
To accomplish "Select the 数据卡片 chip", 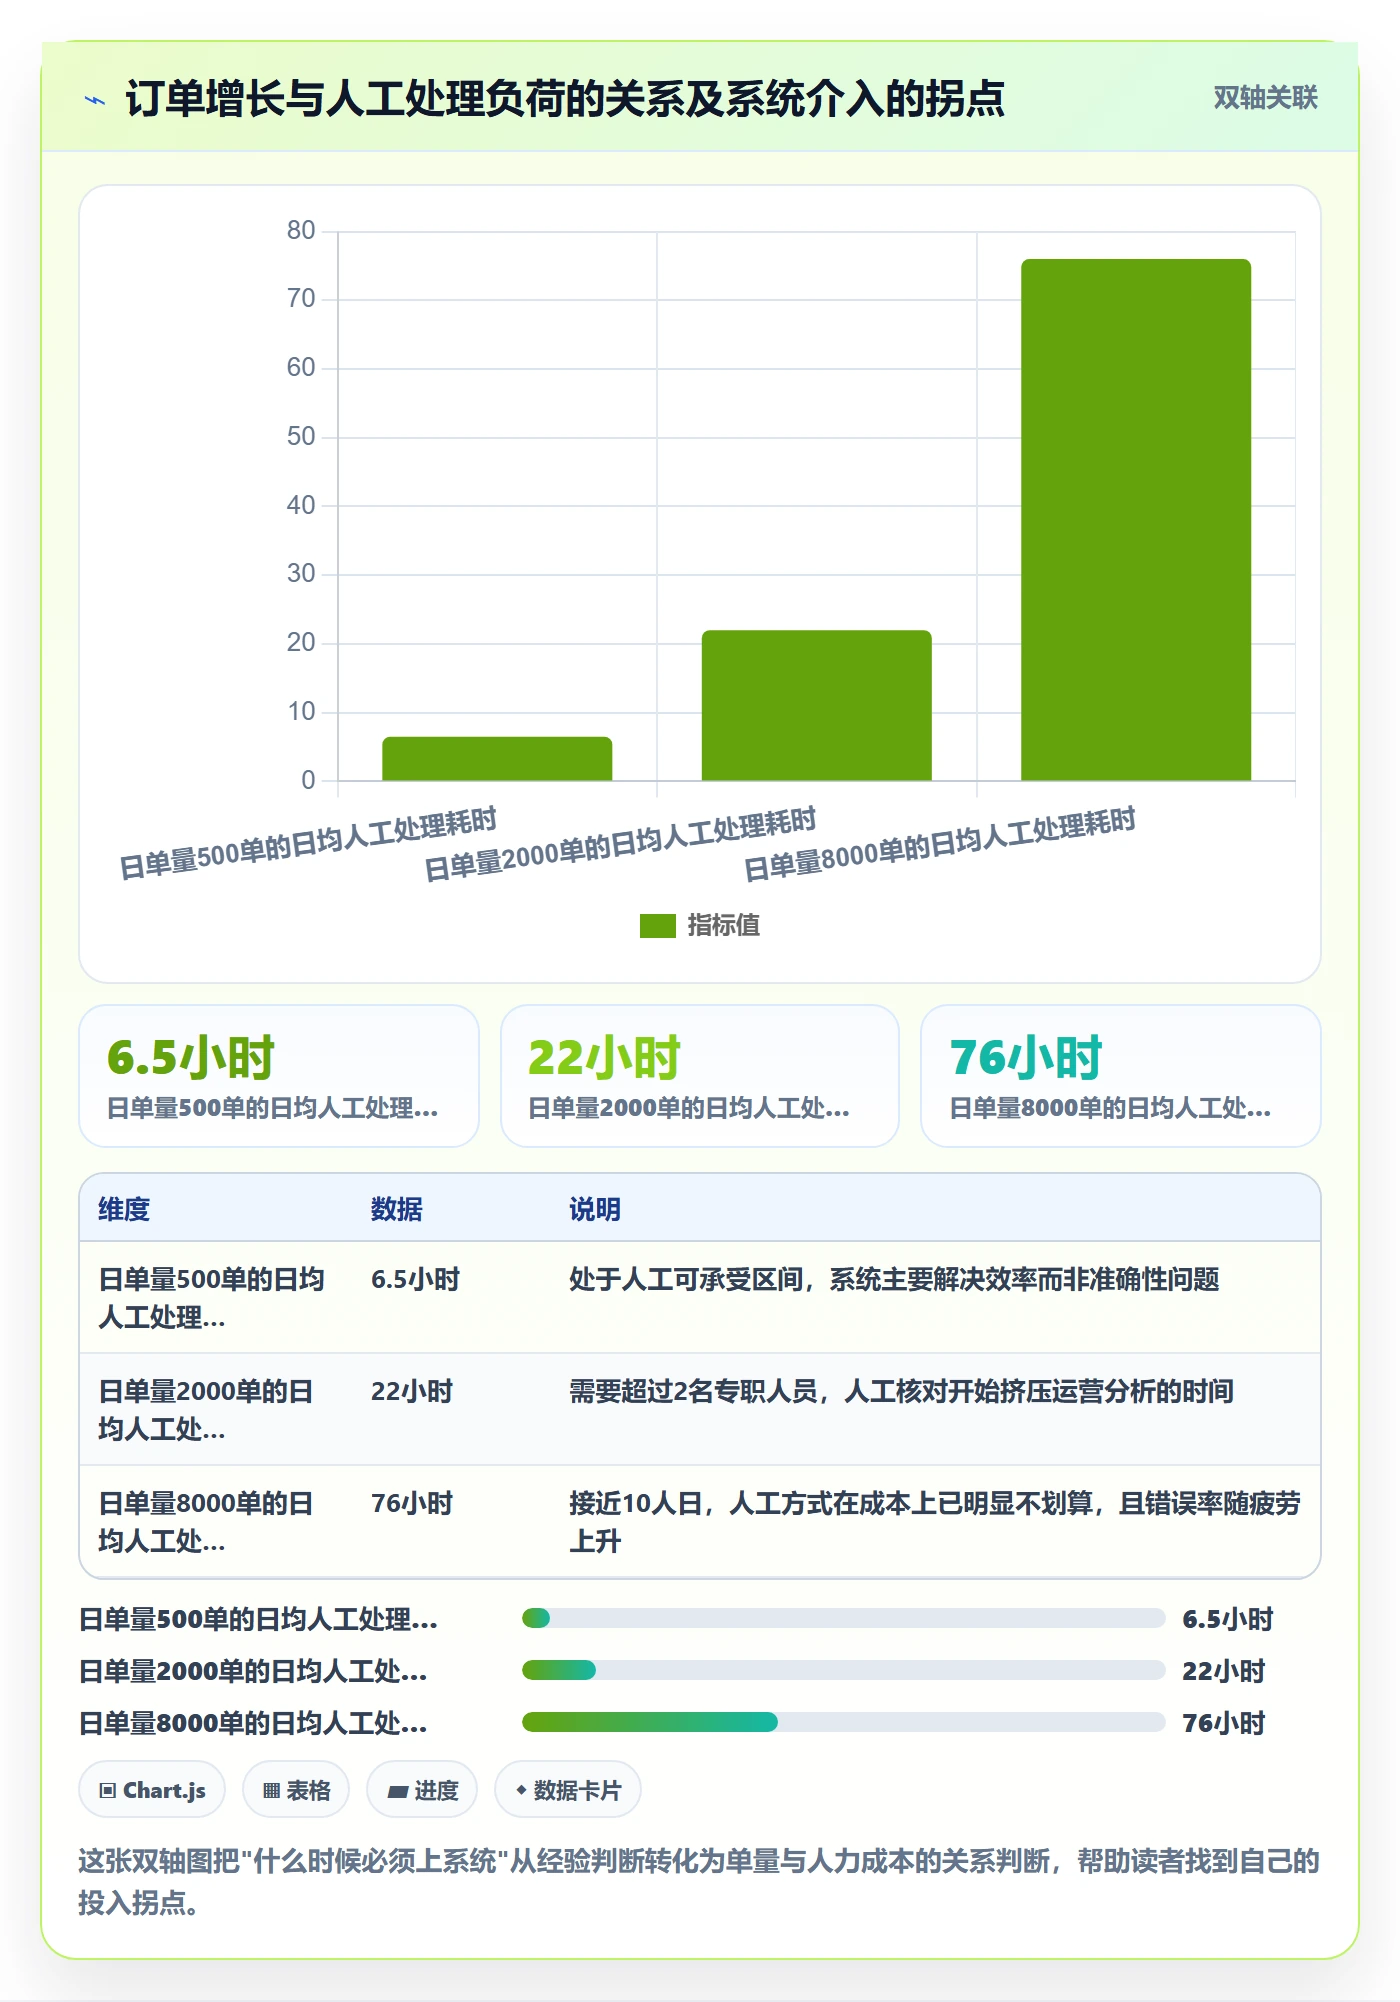I will (x=568, y=1790).
